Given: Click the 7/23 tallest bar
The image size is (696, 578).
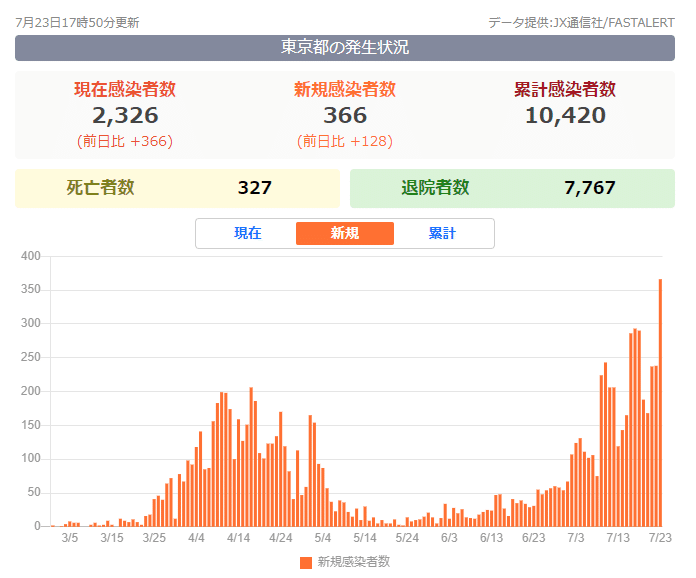Looking at the screenshot, I should point(660,403).
